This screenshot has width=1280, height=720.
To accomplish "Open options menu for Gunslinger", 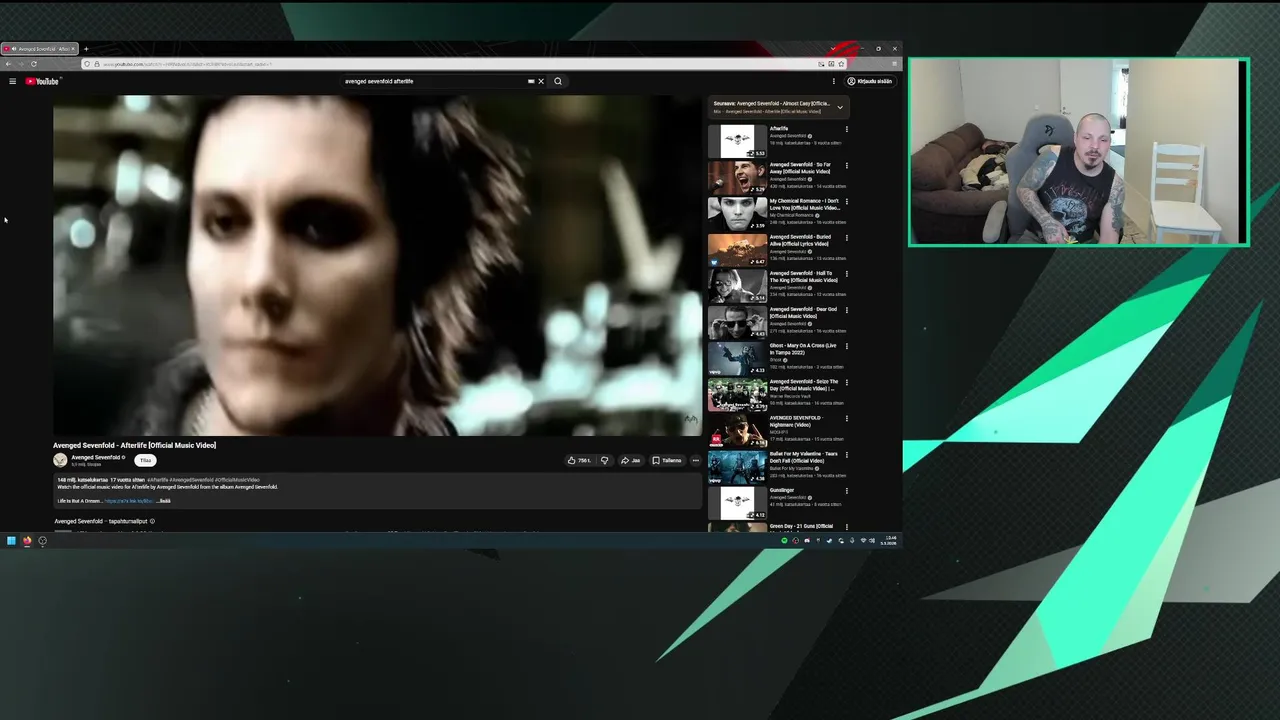I will coord(847,491).
